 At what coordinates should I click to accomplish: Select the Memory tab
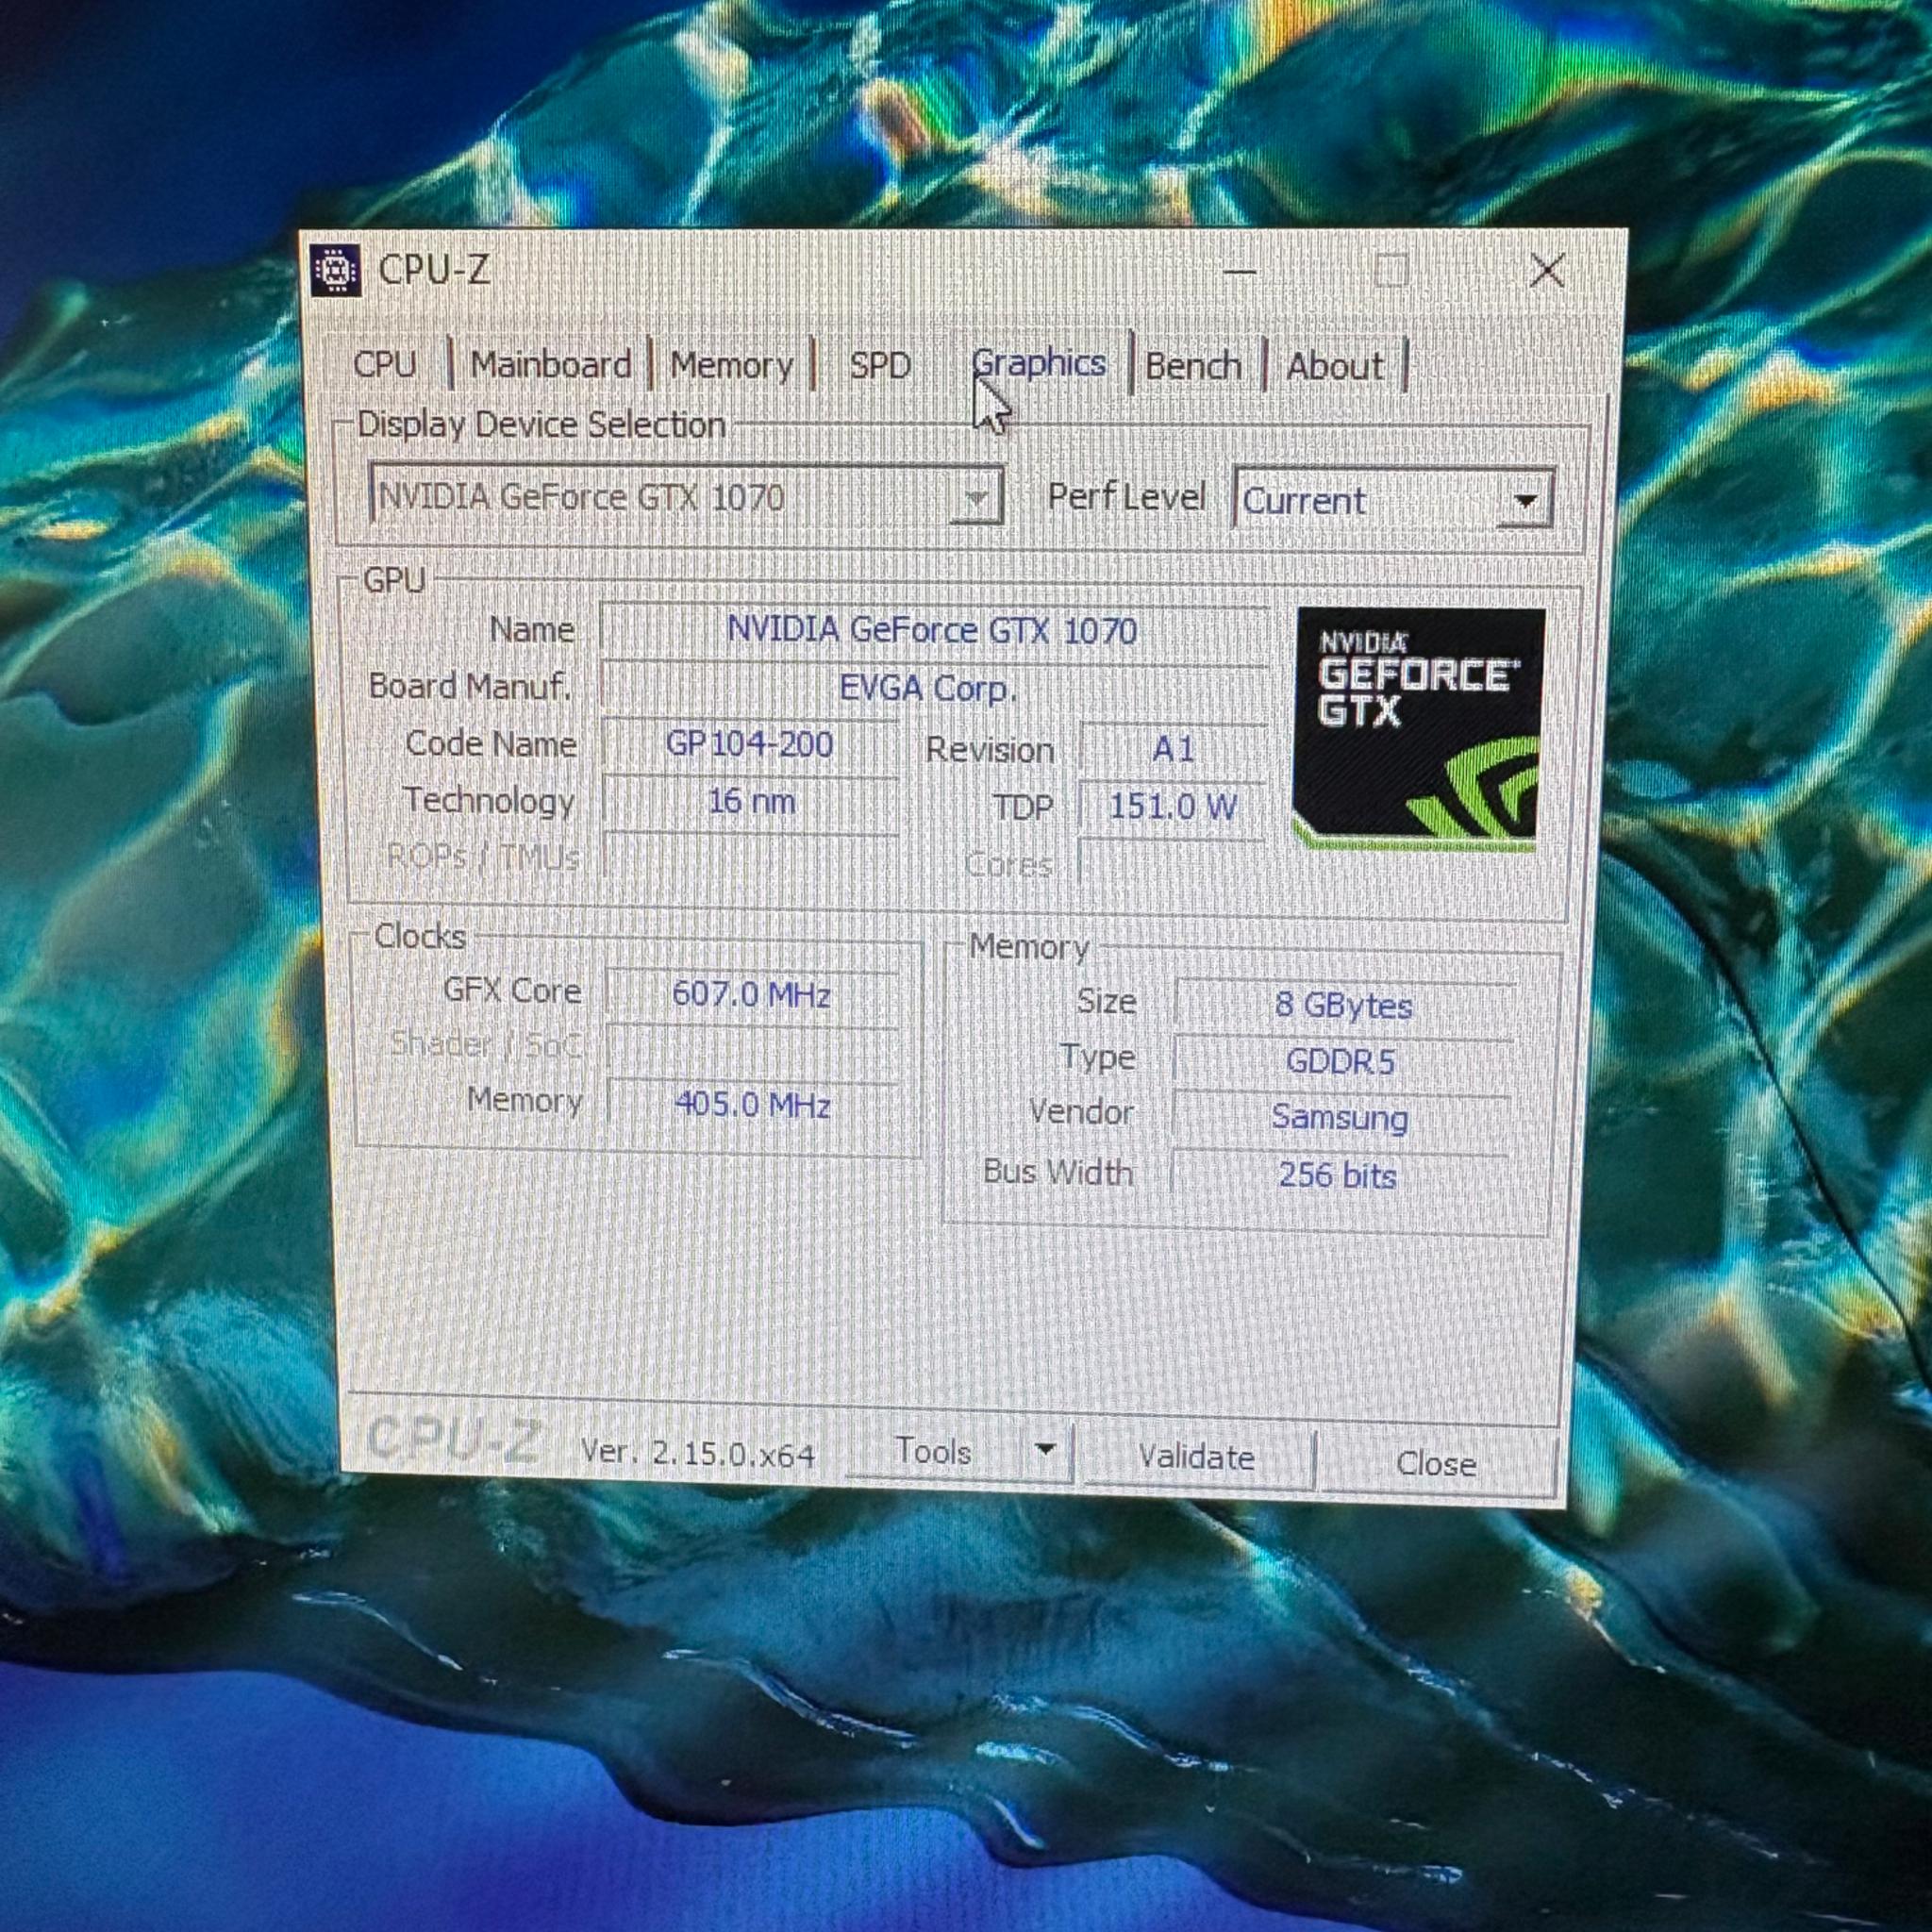[x=731, y=365]
